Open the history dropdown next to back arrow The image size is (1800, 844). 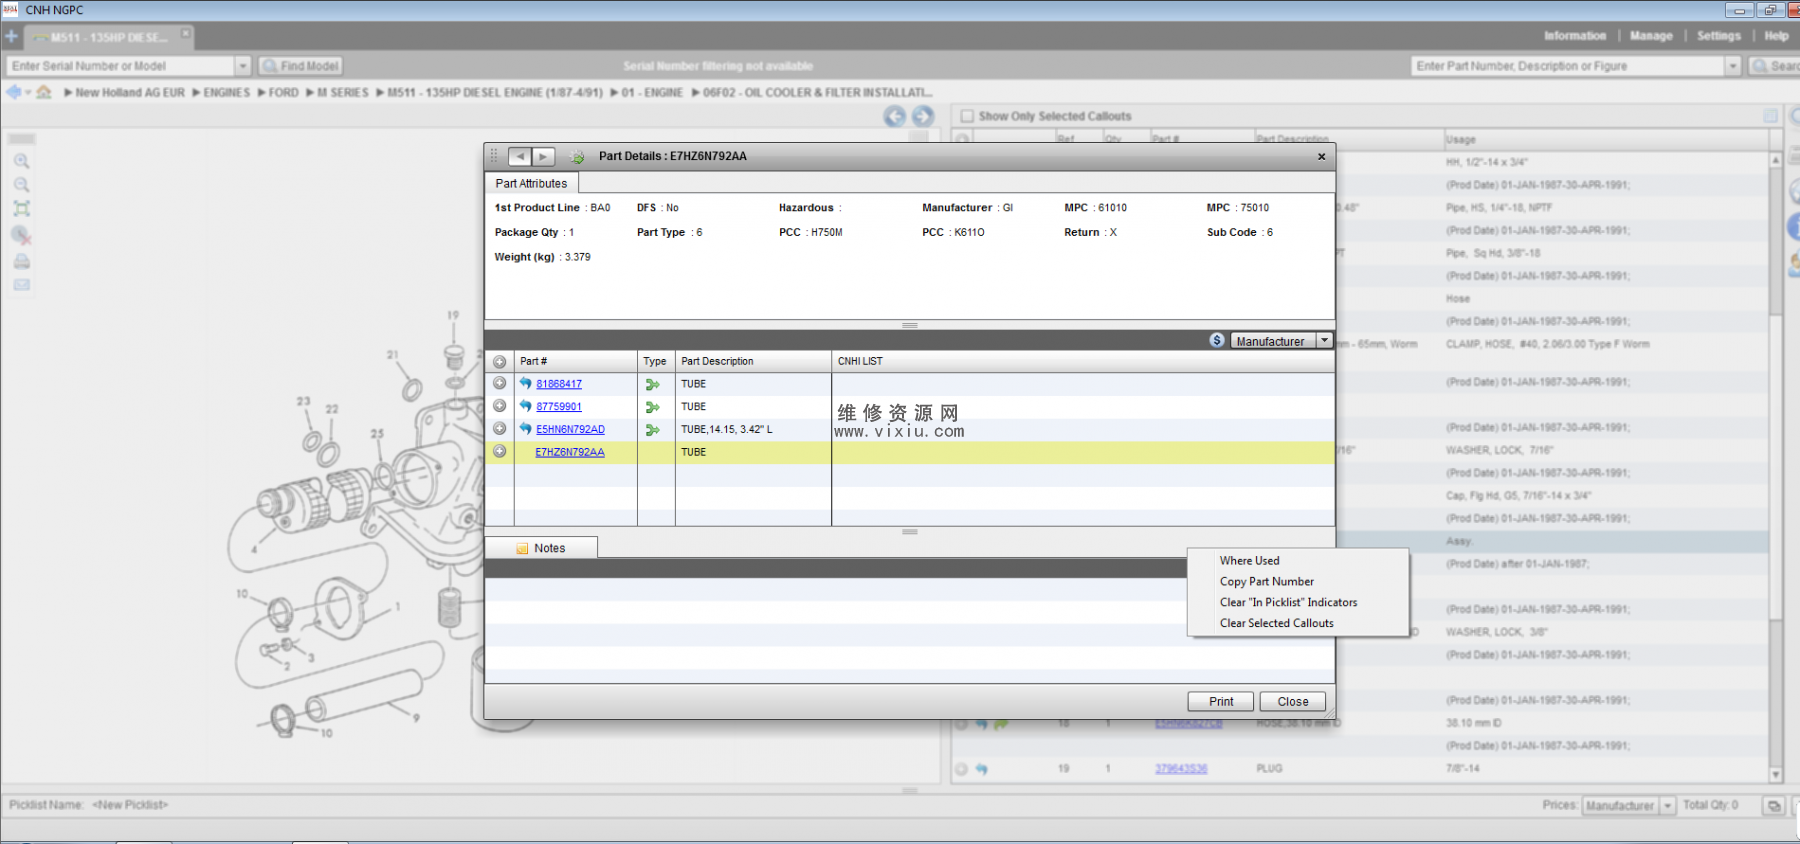[28, 93]
